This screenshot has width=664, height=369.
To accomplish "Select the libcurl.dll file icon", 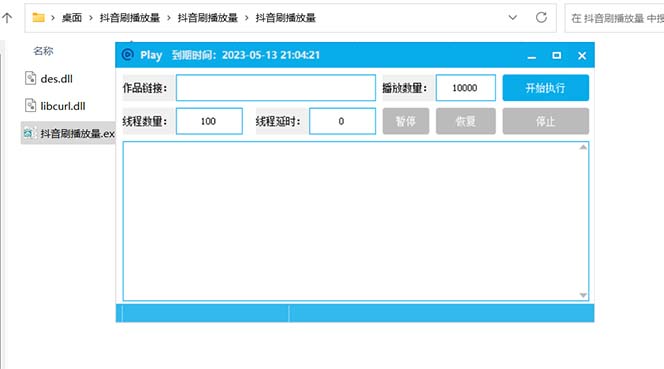I will tap(30, 105).
